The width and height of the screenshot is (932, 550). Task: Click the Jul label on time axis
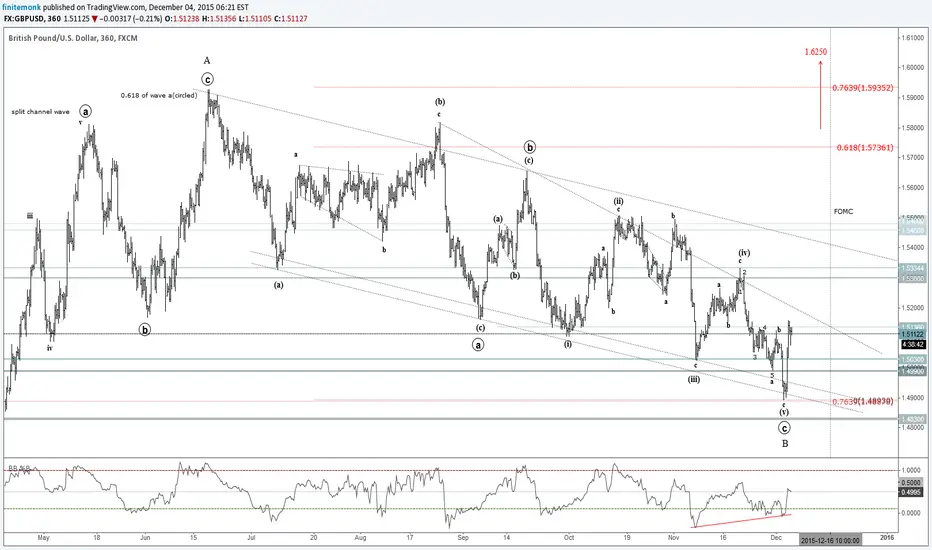[251, 538]
